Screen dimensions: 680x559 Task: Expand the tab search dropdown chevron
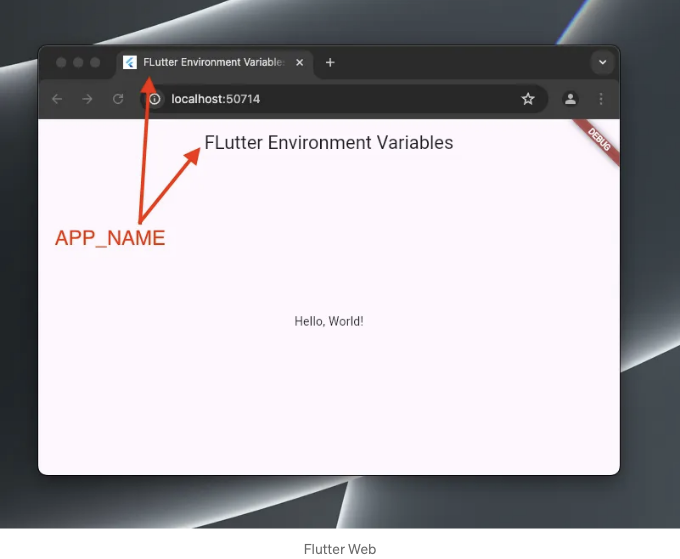[x=602, y=62]
